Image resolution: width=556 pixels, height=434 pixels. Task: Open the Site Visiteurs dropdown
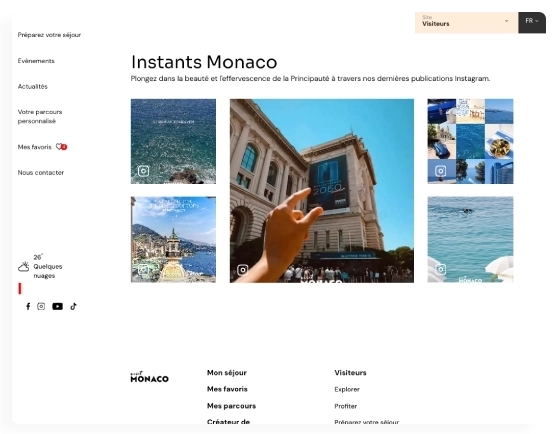466,23
